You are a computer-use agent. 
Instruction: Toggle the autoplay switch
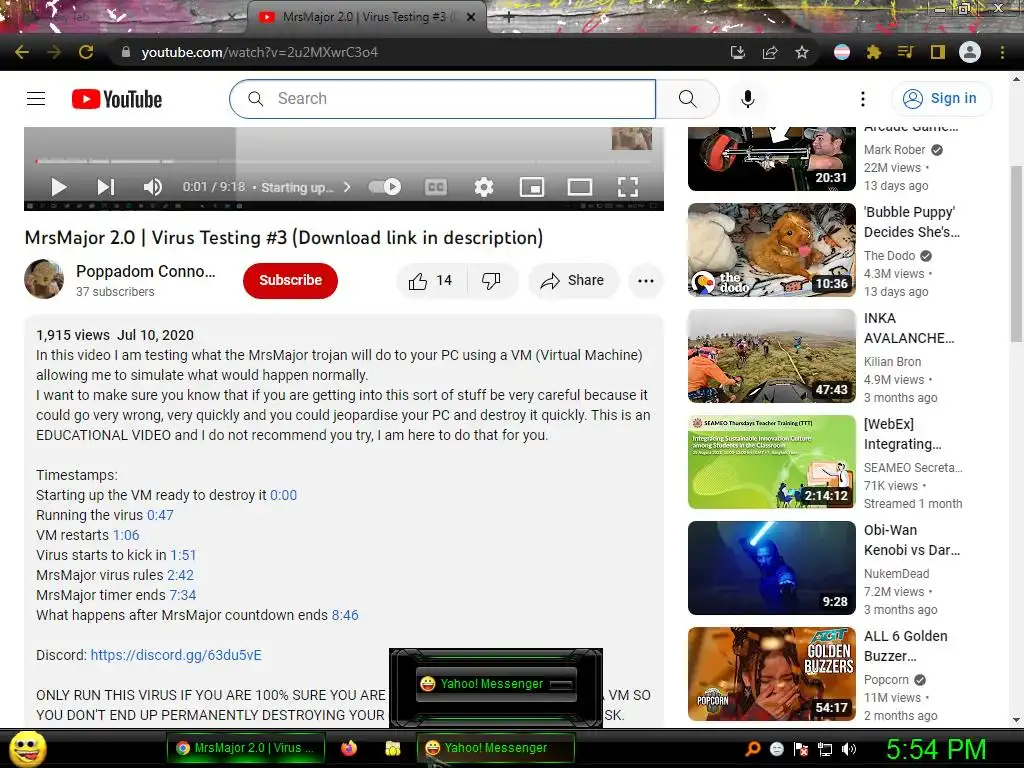click(x=385, y=187)
